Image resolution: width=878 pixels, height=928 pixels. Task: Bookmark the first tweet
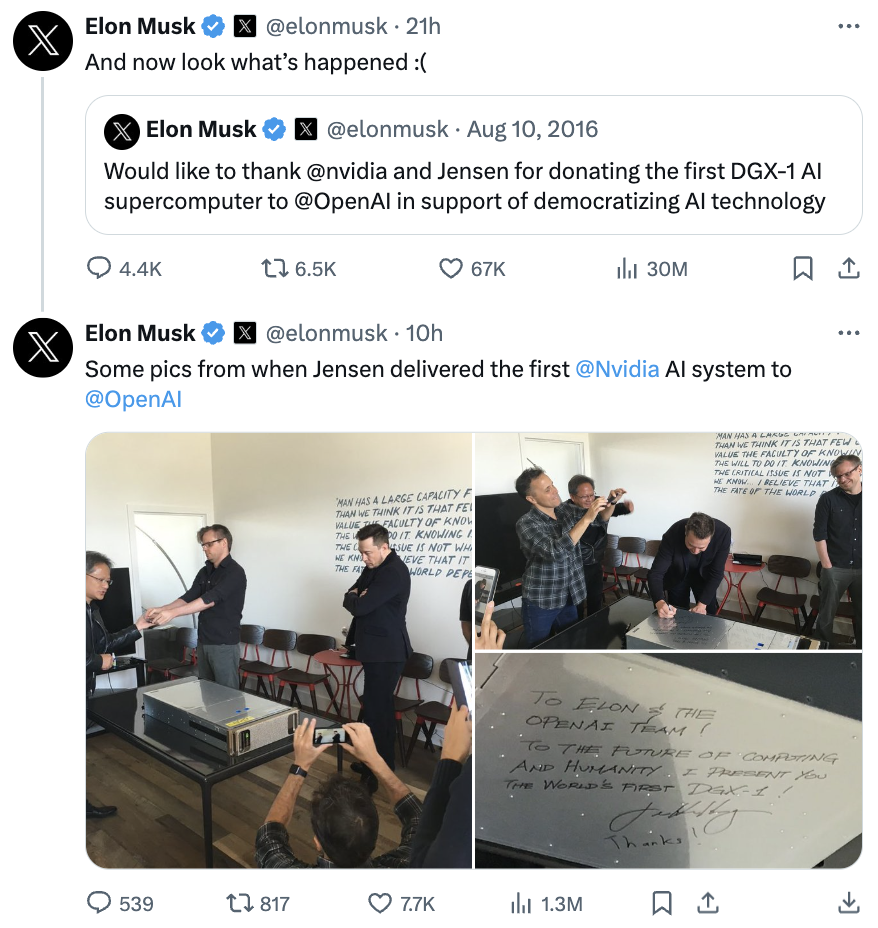pyautogui.click(x=802, y=268)
